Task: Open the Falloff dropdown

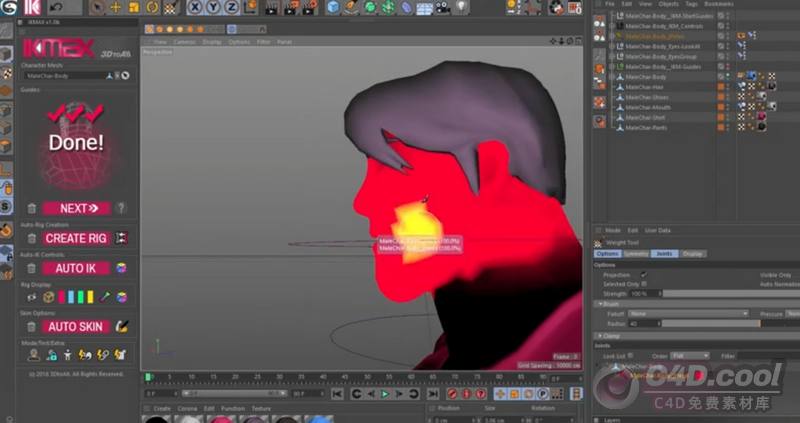Action: [689, 314]
